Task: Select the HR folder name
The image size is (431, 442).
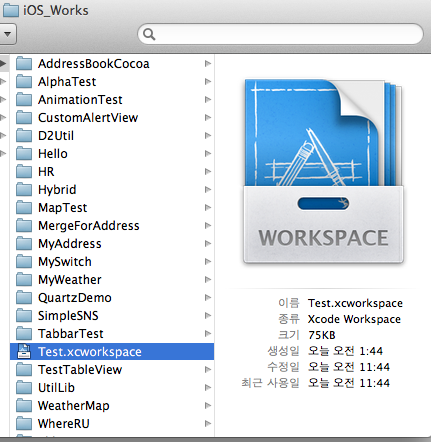Action: (x=46, y=172)
